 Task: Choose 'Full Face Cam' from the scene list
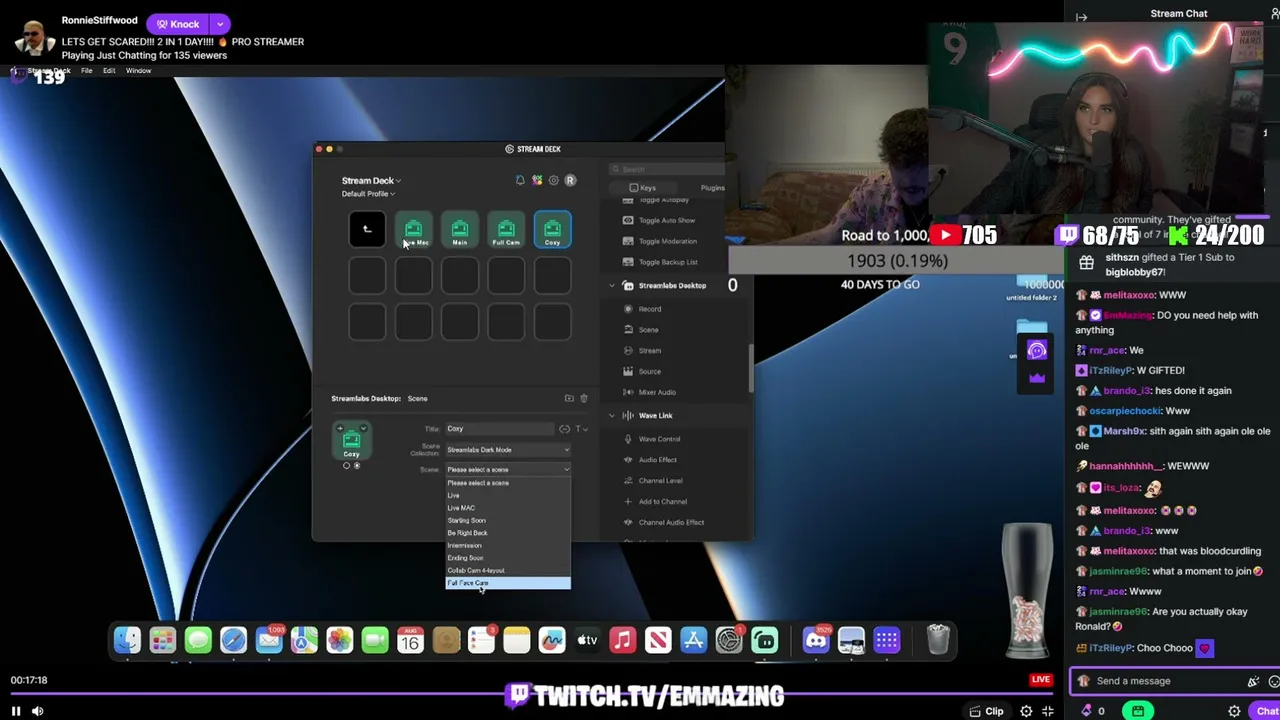point(508,583)
